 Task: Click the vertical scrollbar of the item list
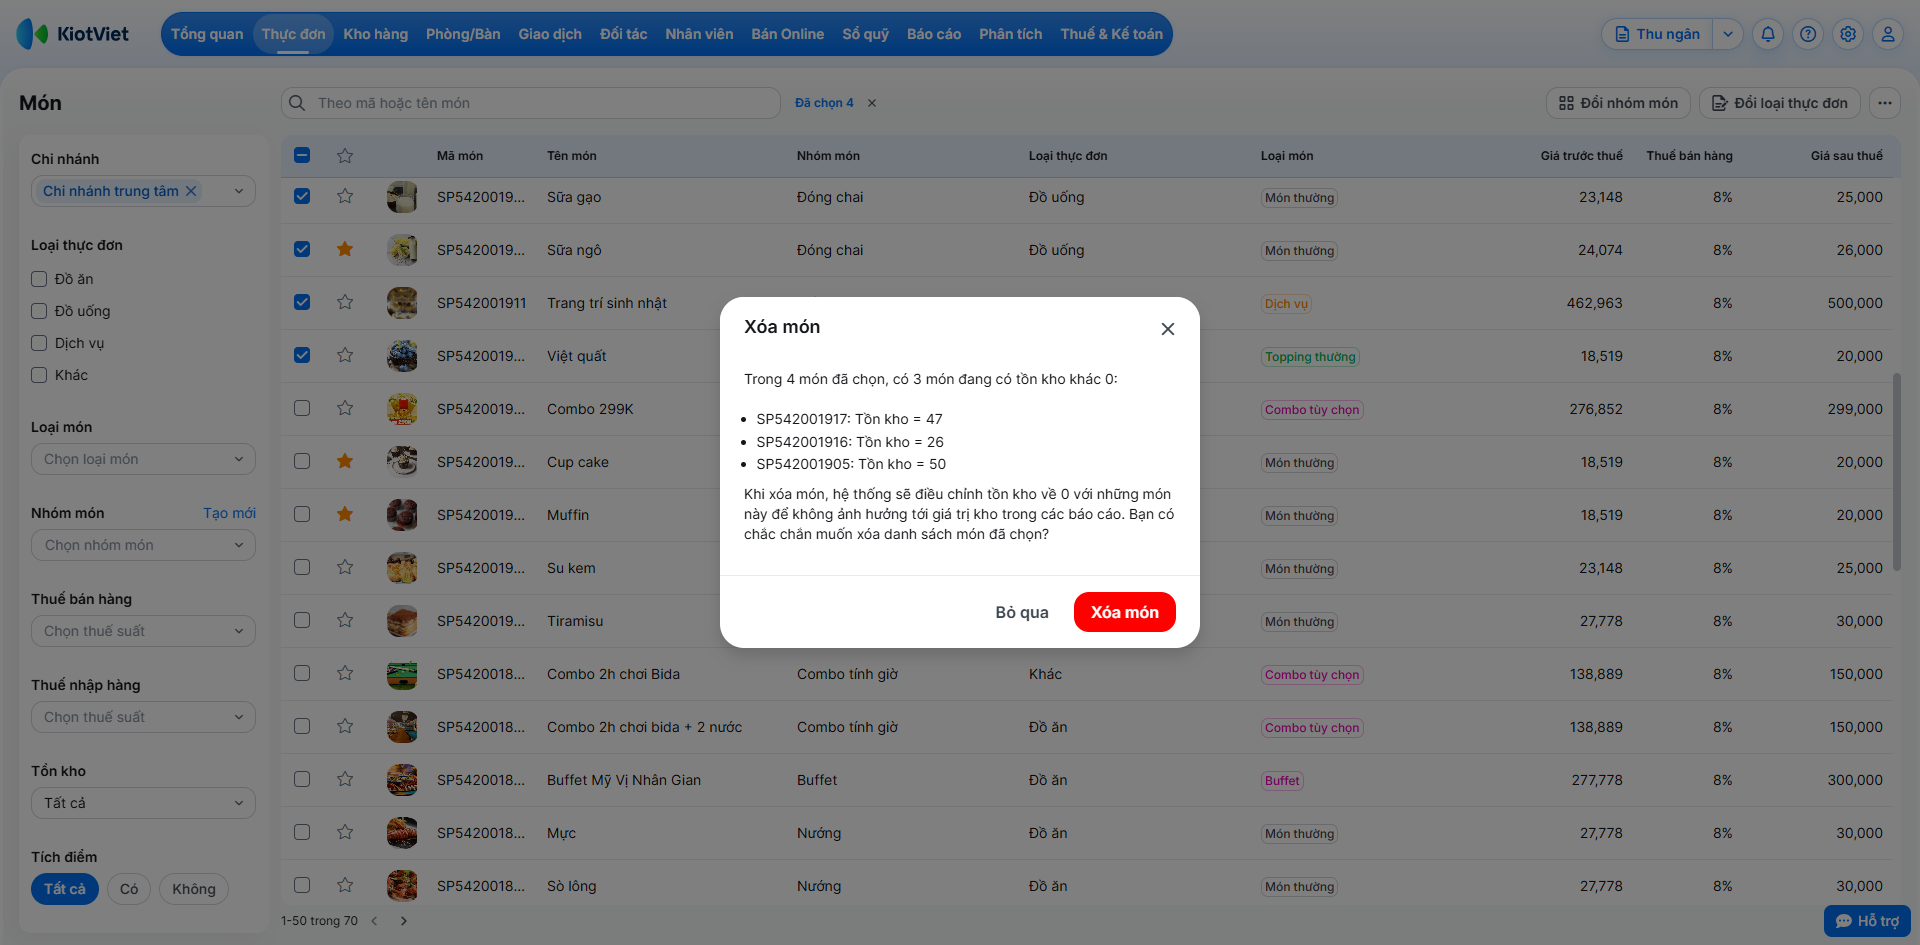click(x=1896, y=470)
